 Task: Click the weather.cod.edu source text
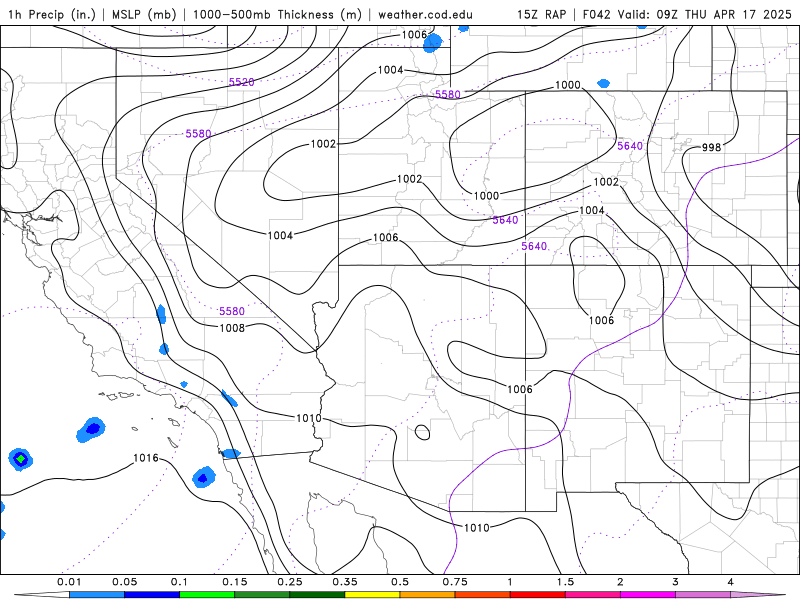coord(425,14)
